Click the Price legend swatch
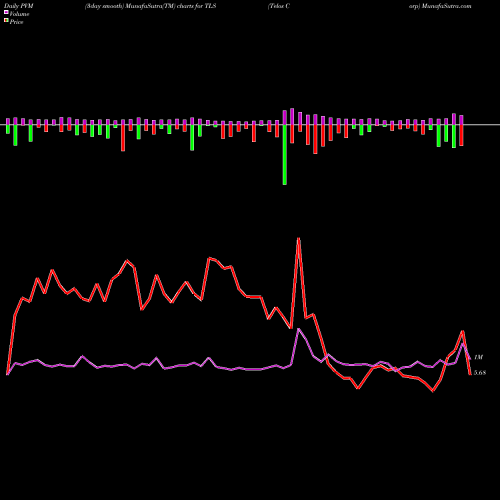Screen dimensions: 500x500 coord(6,20)
